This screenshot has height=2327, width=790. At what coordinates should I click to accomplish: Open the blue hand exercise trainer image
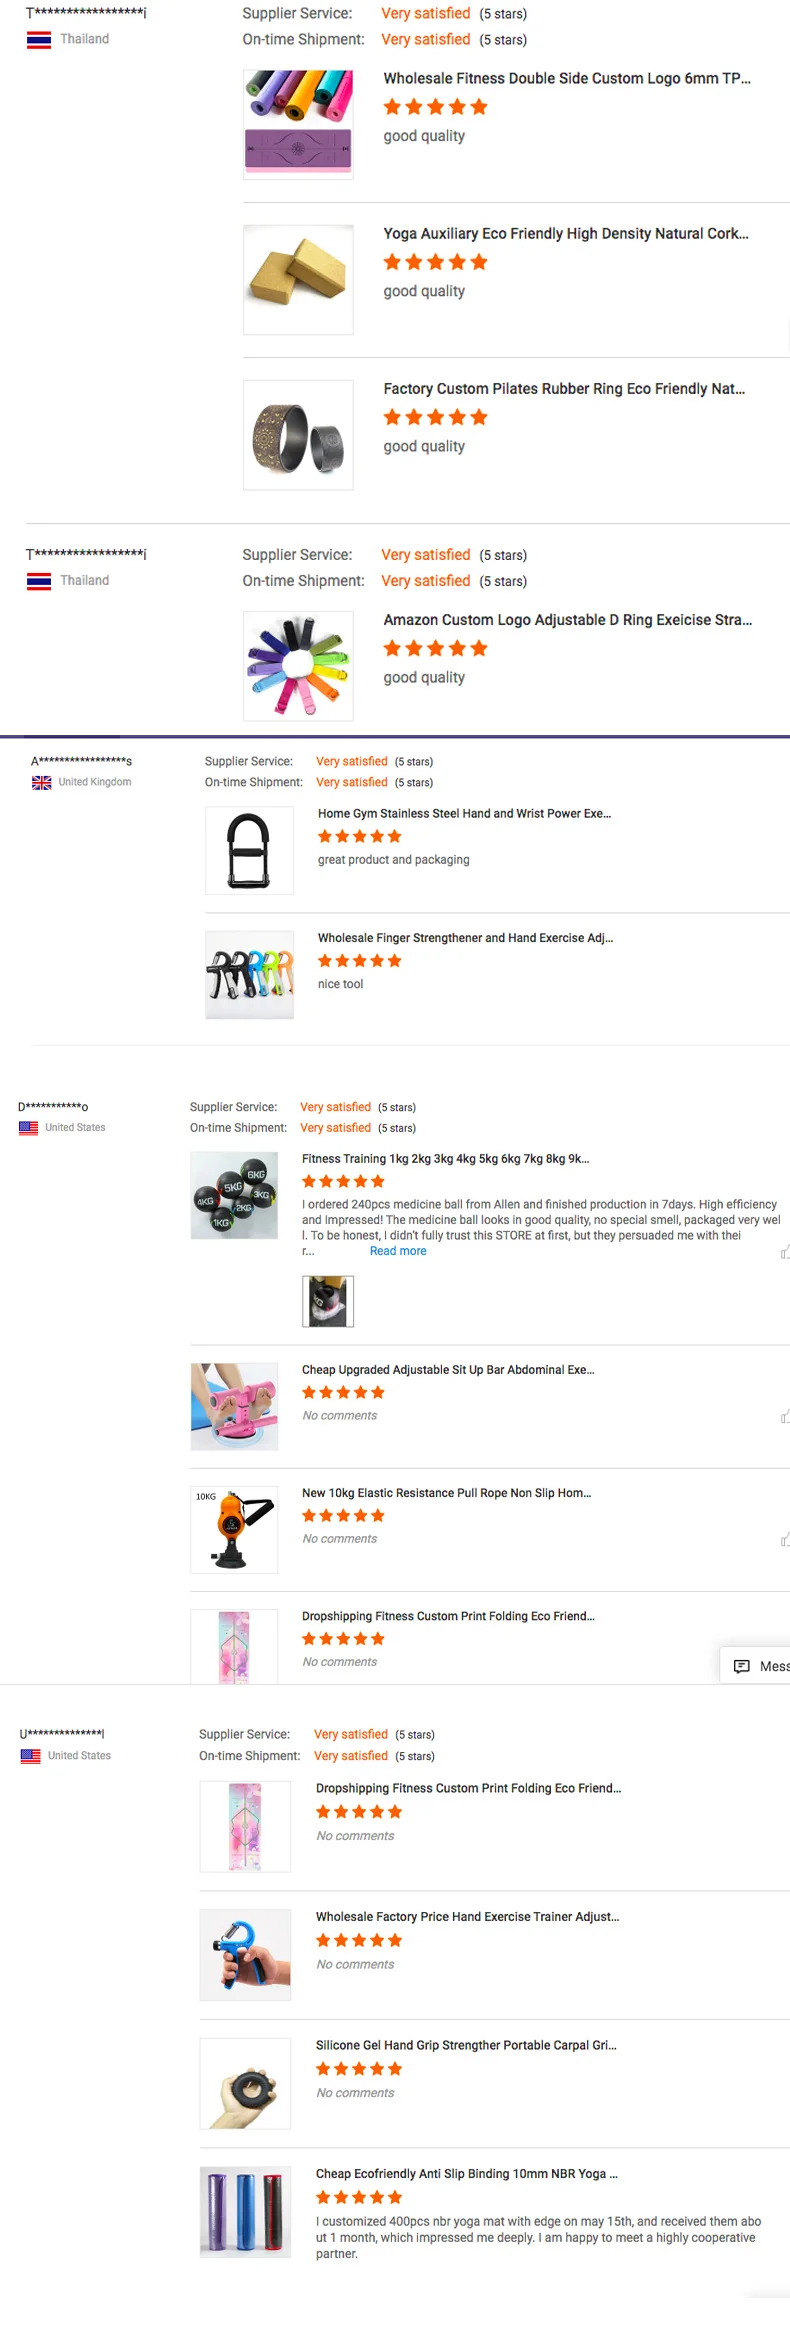click(x=245, y=1954)
